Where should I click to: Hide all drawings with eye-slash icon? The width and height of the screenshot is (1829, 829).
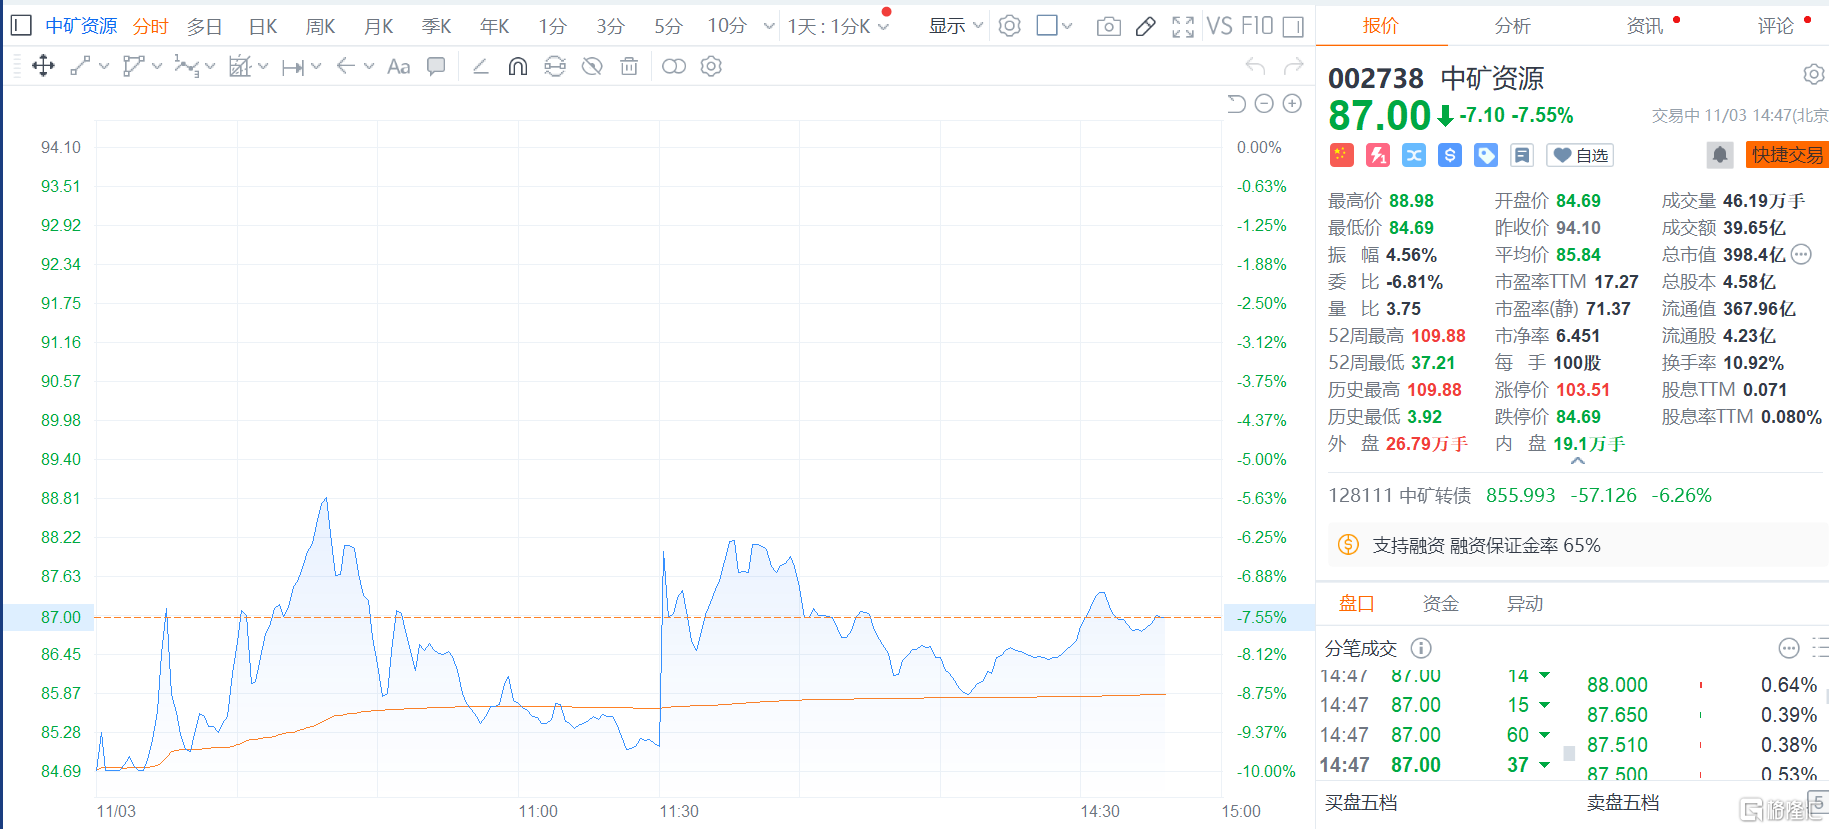[592, 67]
